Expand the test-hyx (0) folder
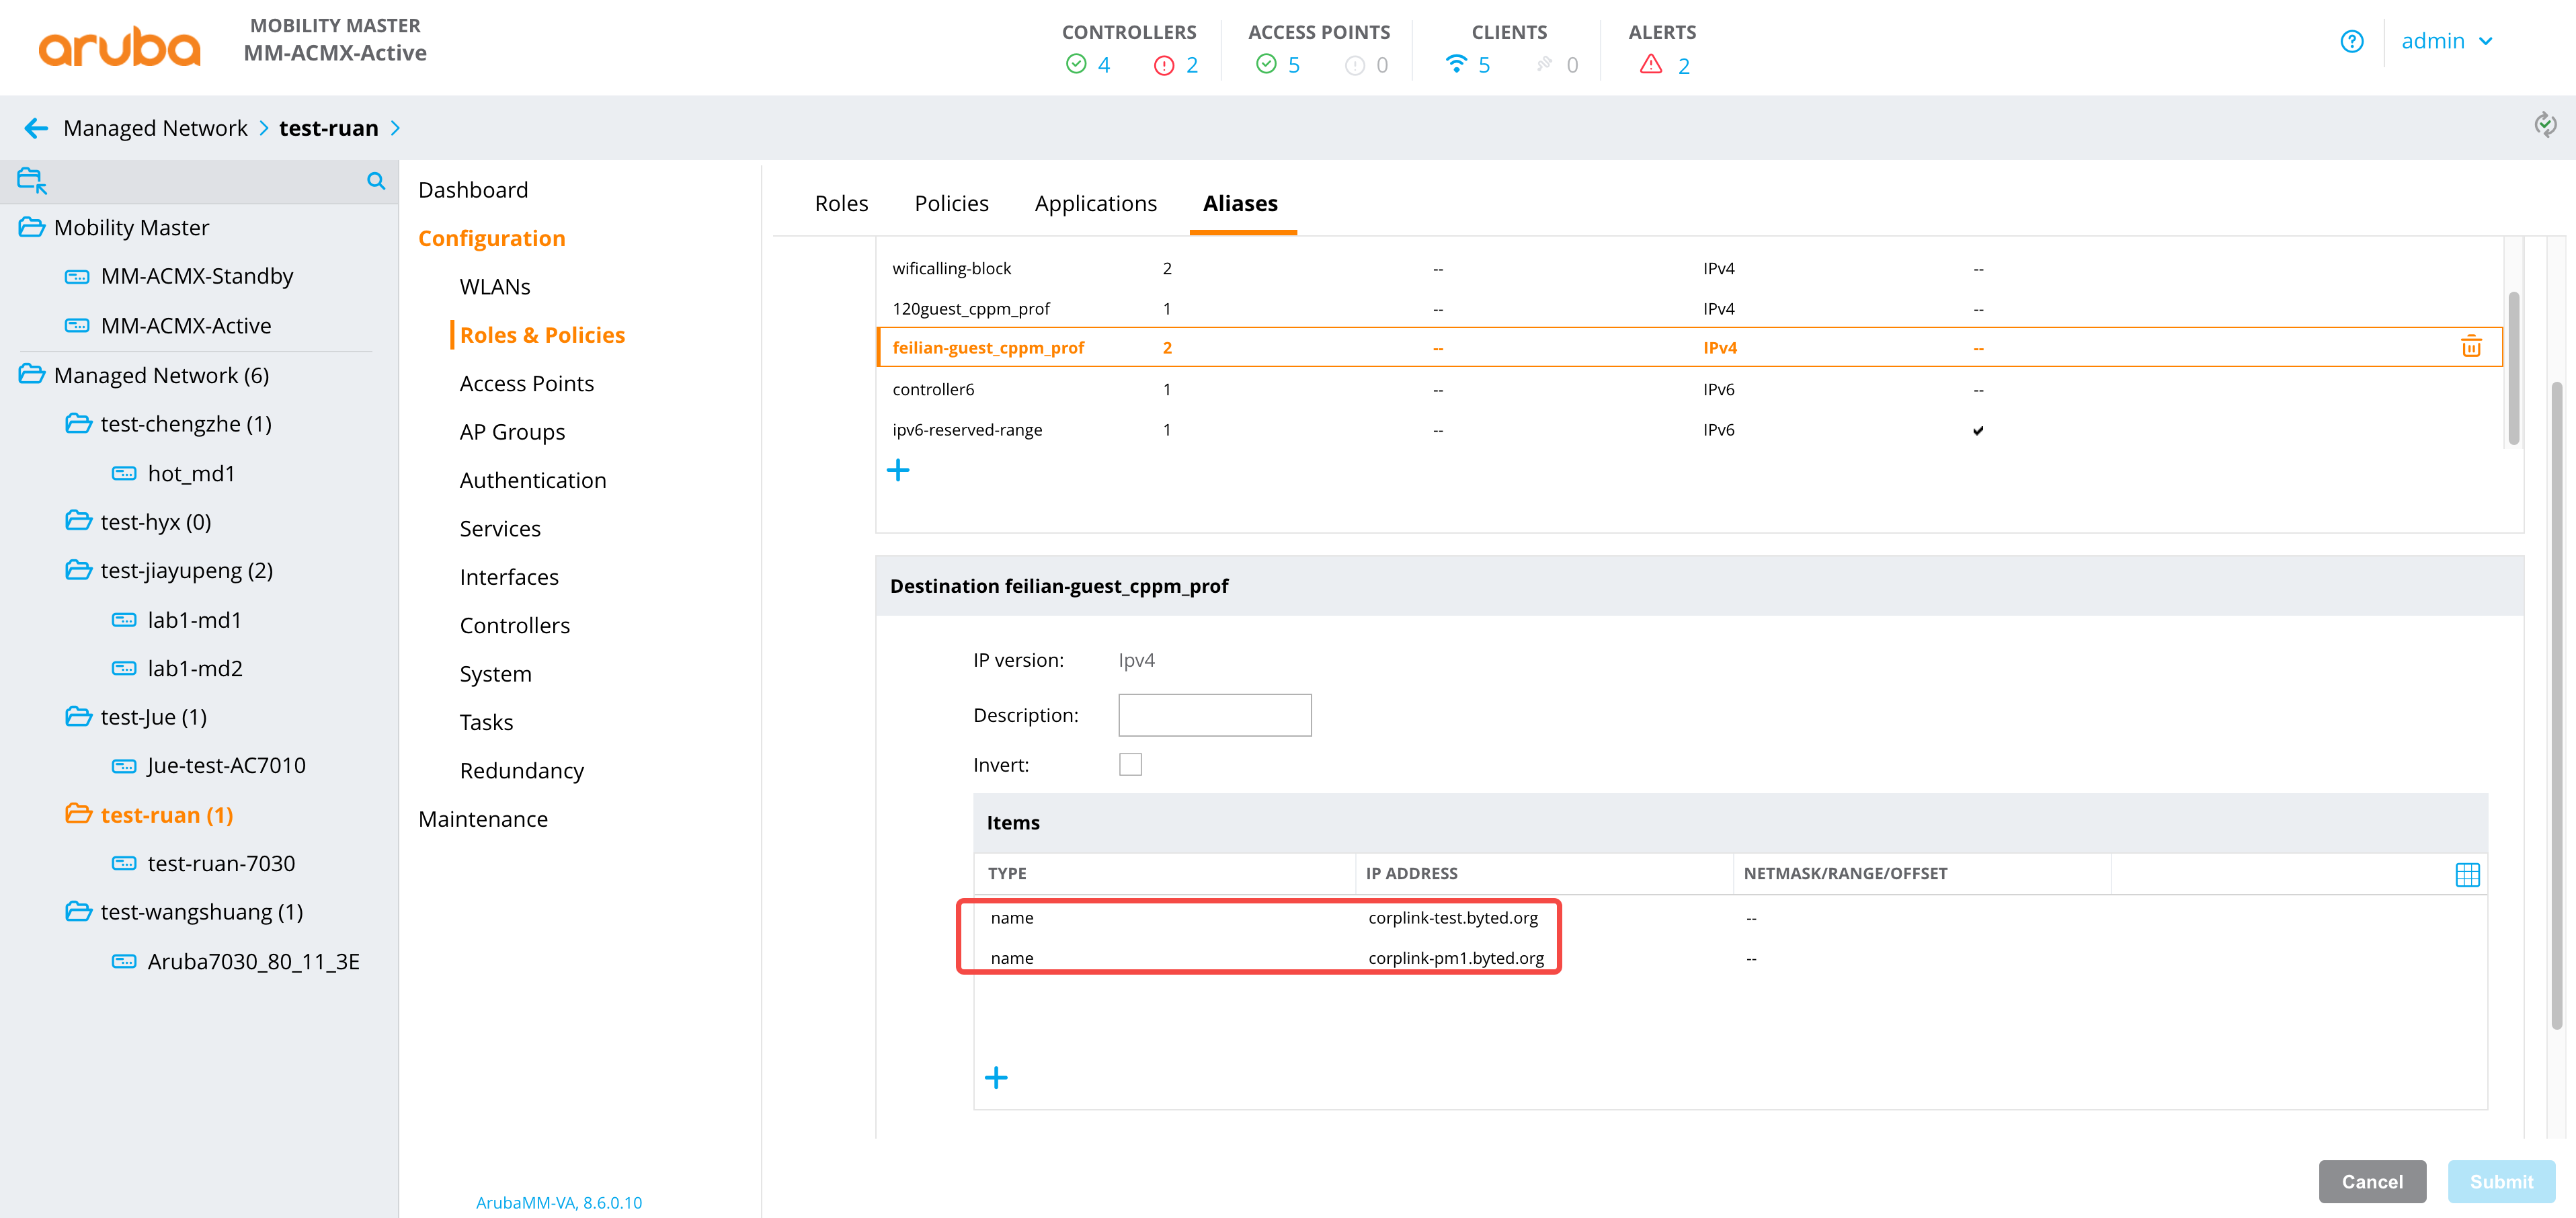This screenshot has height=1218, width=2576. (79, 521)
